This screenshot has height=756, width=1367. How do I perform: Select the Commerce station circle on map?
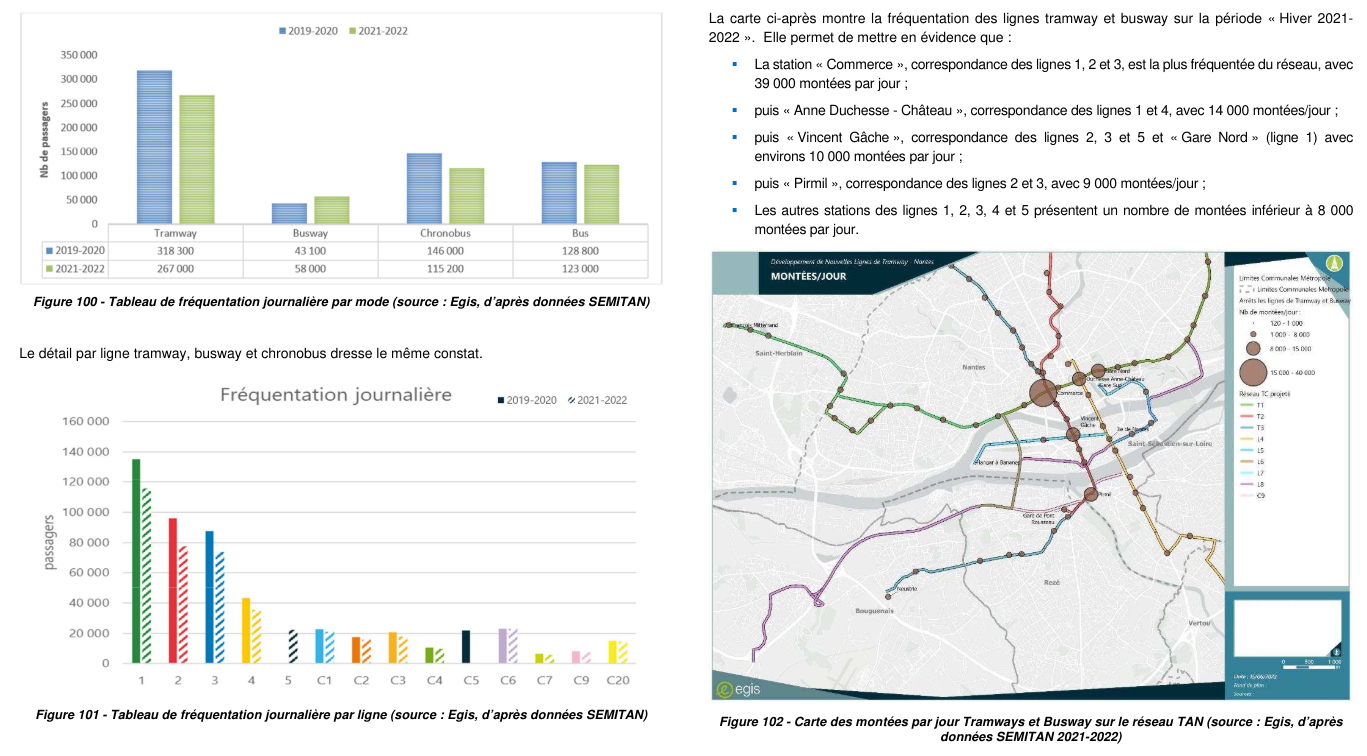pos(1042,392)
